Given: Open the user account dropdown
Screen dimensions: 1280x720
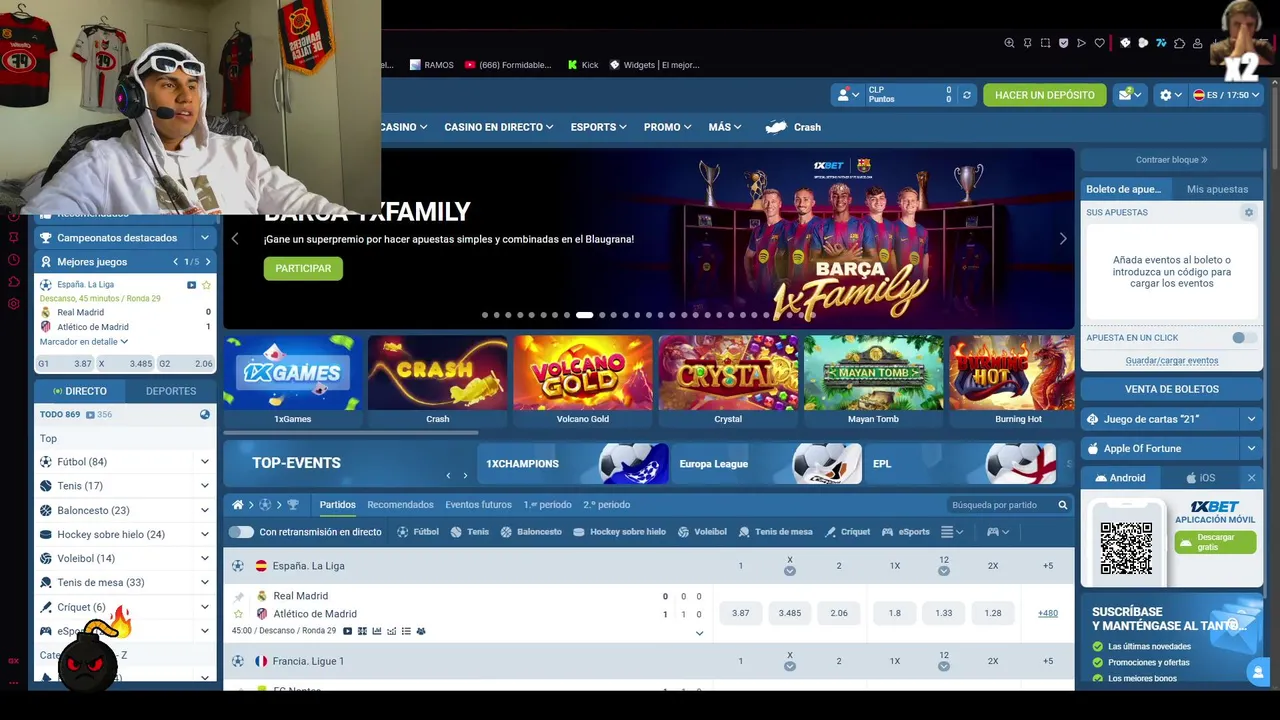Looking at the screenshot, I should pyautogui.click(x=848, y=95).
